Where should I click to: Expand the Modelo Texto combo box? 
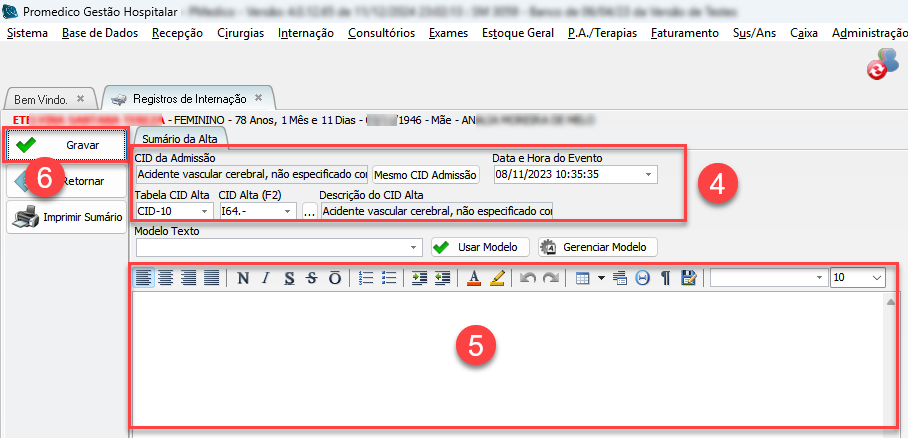(x=415, y=247)
